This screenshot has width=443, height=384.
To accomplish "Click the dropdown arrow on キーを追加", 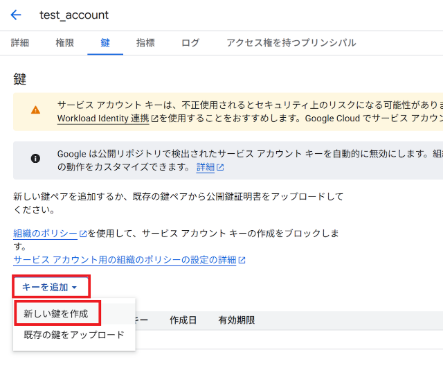I will 74,287.
